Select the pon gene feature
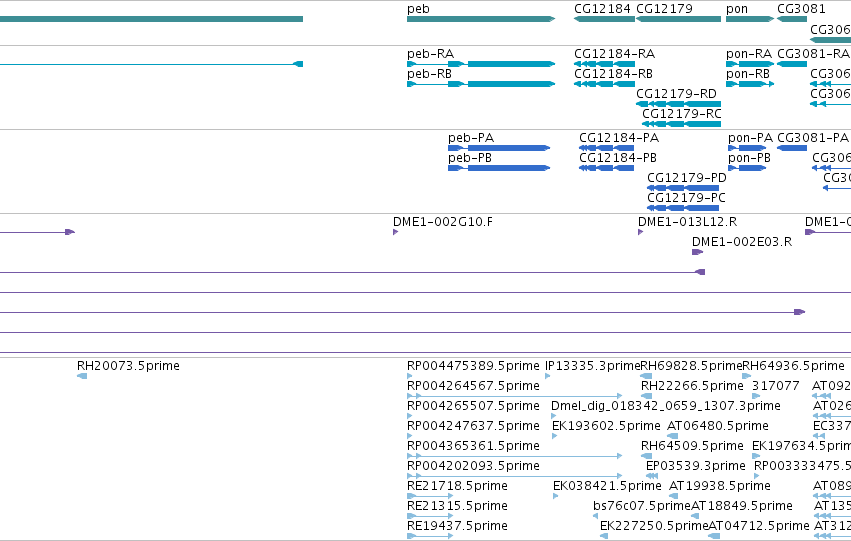851x541 pixels. 750,19
